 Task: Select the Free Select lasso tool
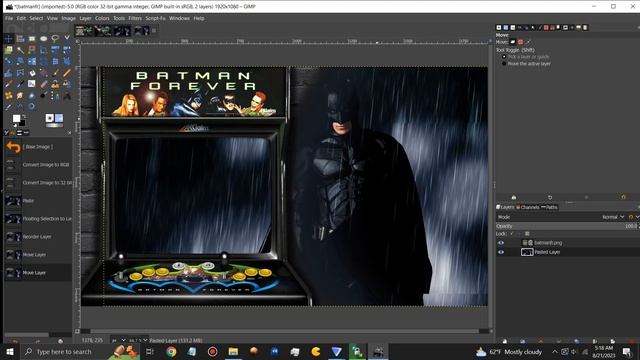point(56,38)
